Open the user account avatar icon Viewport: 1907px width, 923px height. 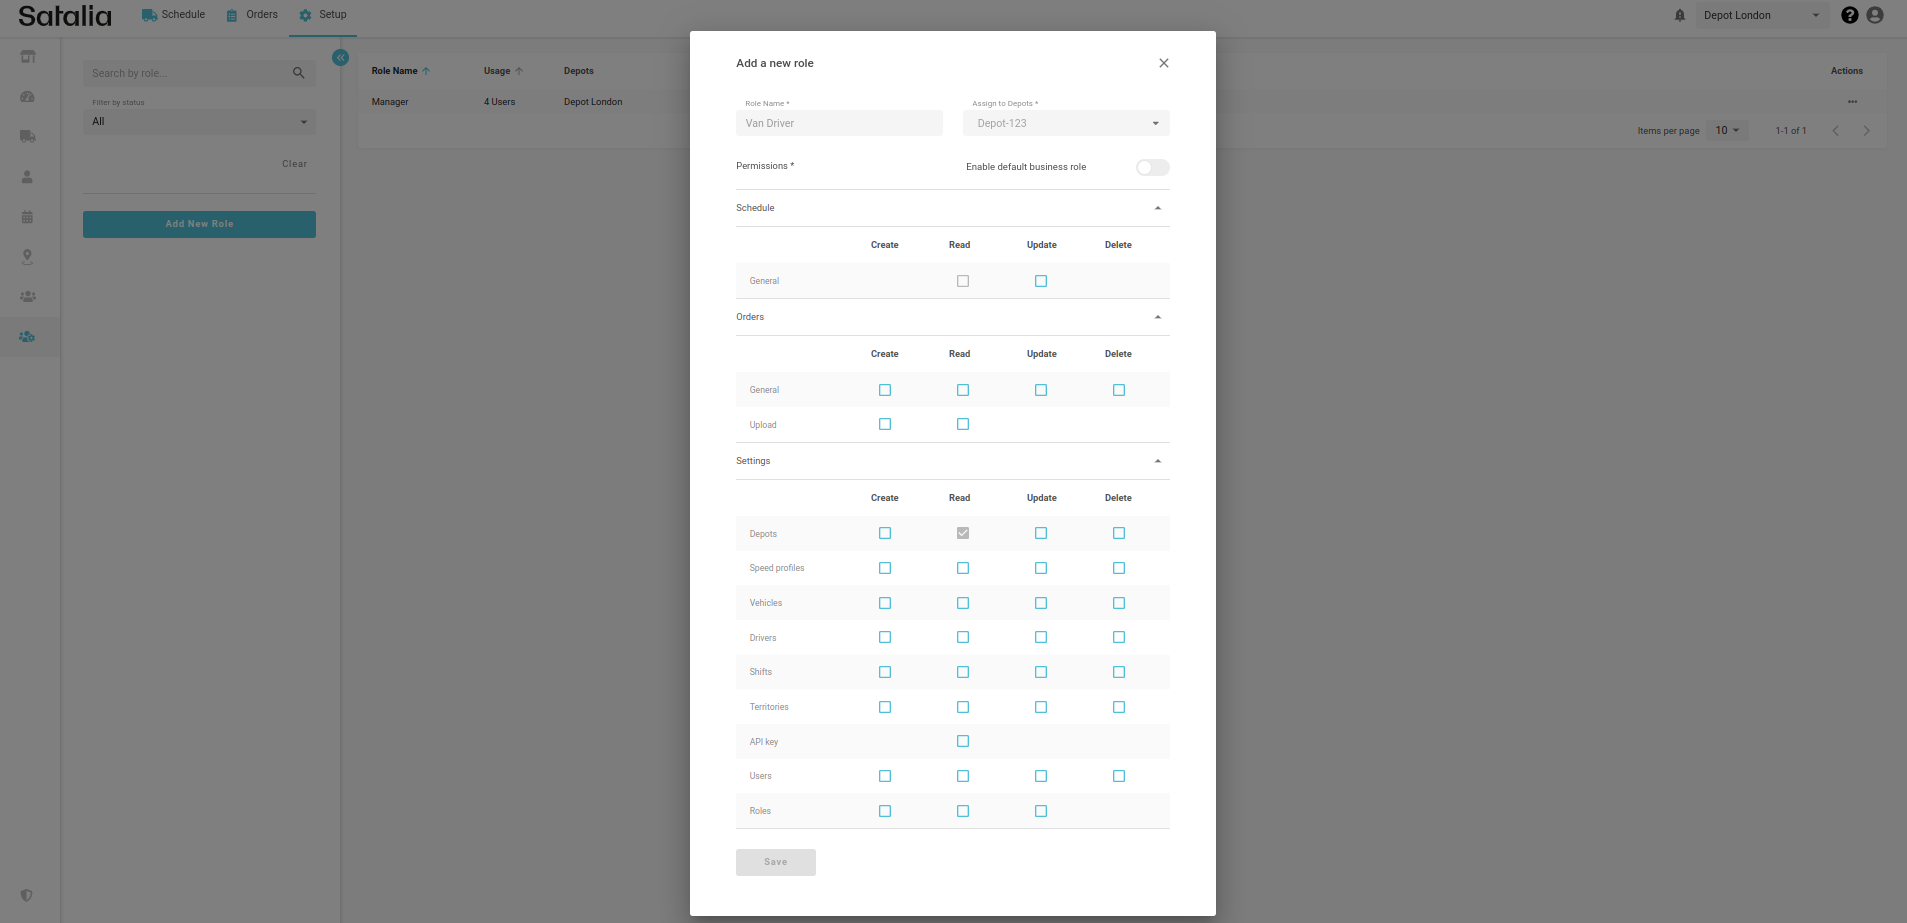(1875, 15)
